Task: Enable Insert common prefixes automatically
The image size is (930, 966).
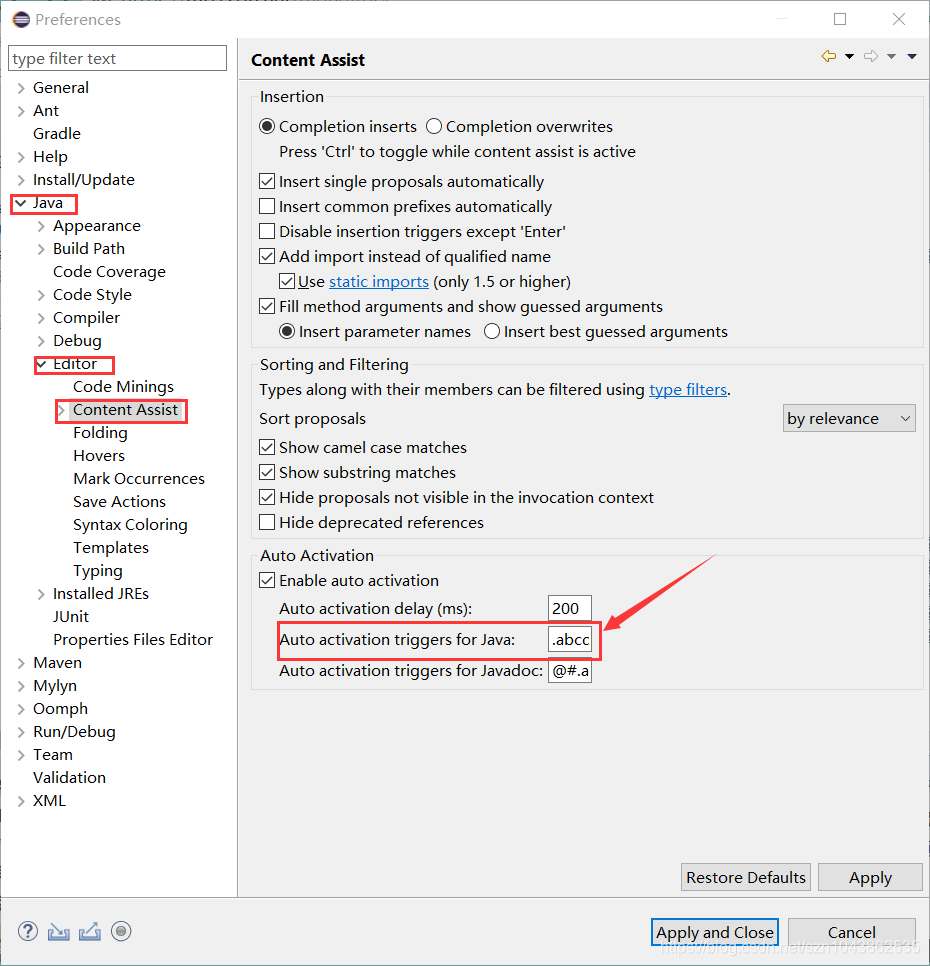Action: pos(267,206)
